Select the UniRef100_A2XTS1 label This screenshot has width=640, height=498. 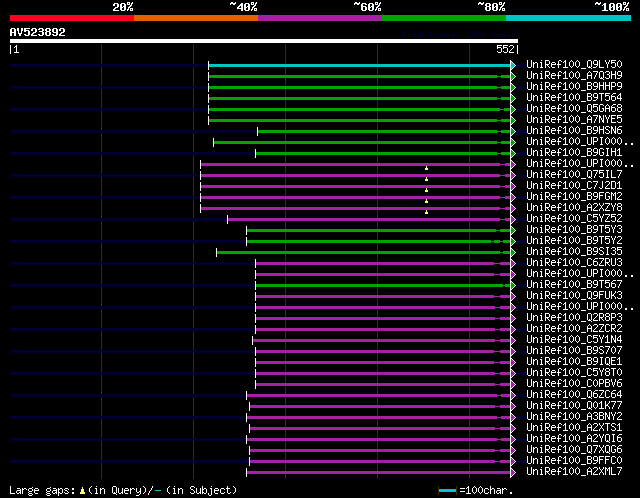pos(574,428)
